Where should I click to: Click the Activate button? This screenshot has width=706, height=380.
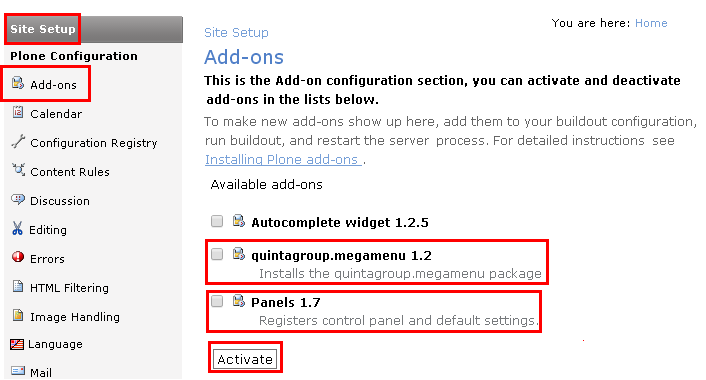(x=245, y=359)
